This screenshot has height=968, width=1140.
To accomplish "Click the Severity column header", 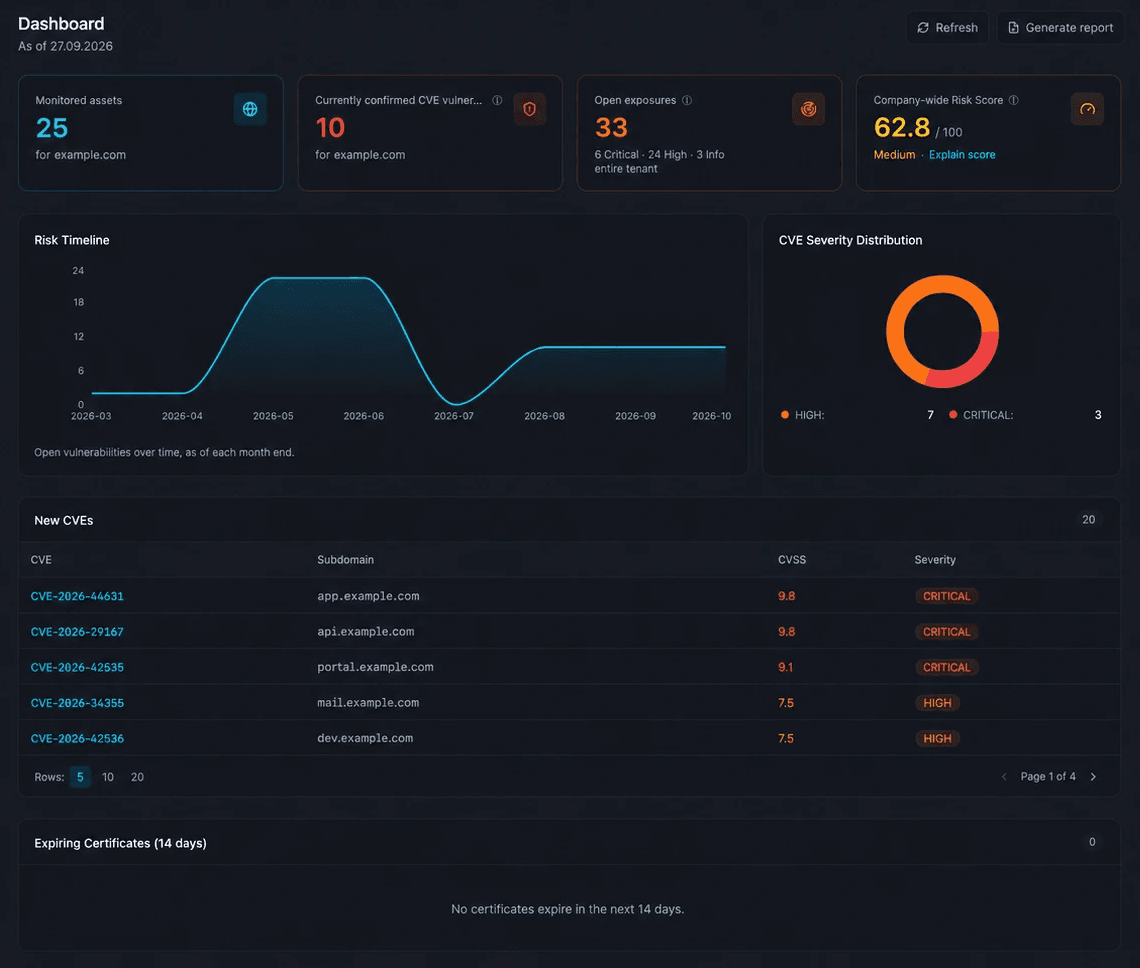I will pyautogui.click(x=935, y=559).
